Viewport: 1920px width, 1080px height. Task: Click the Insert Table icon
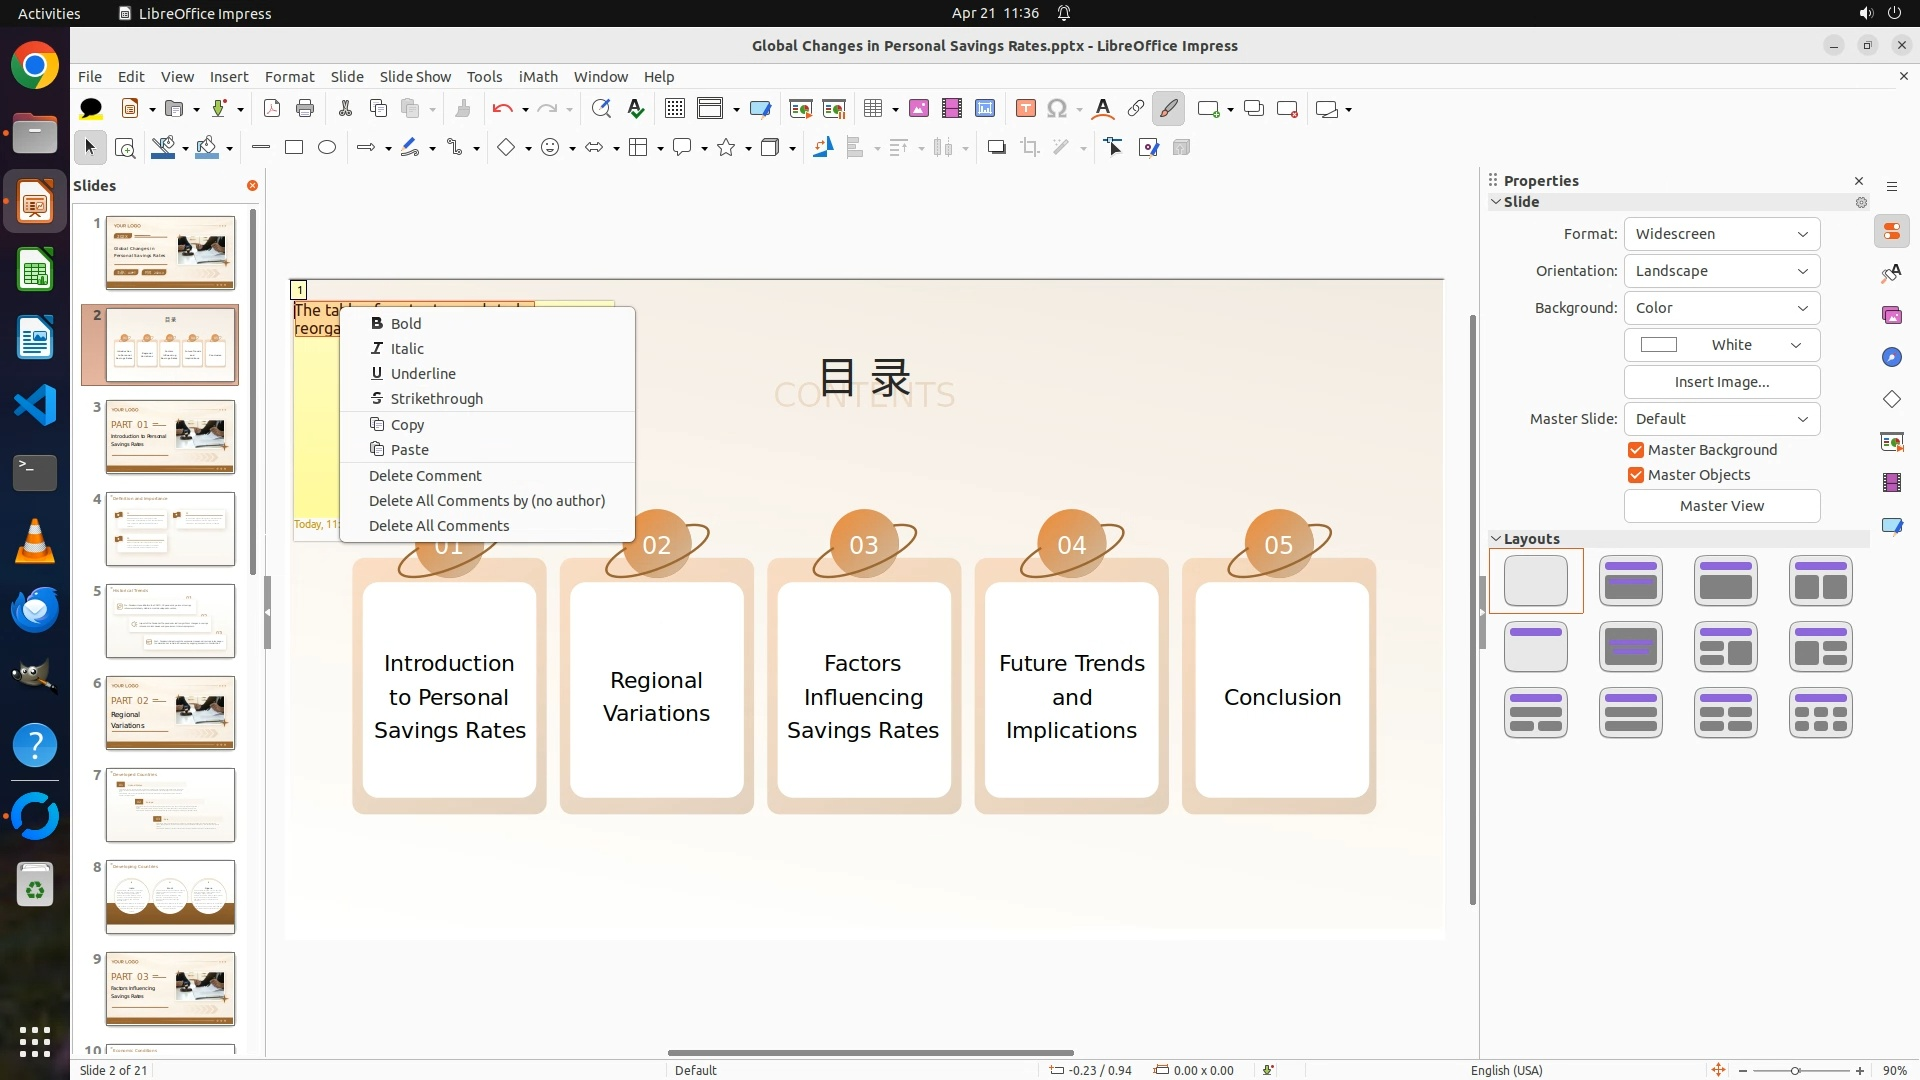click(x=873, y=109)
